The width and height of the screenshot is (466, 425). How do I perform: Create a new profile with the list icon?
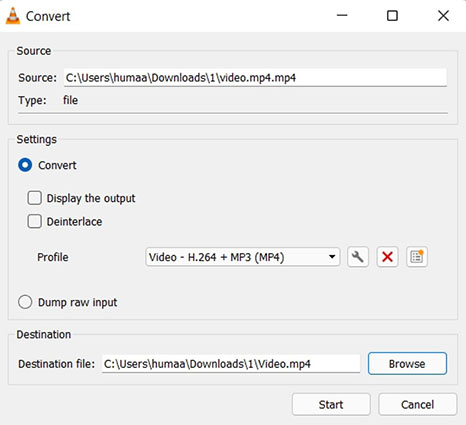pyautogui.click(x=417, y=257)
